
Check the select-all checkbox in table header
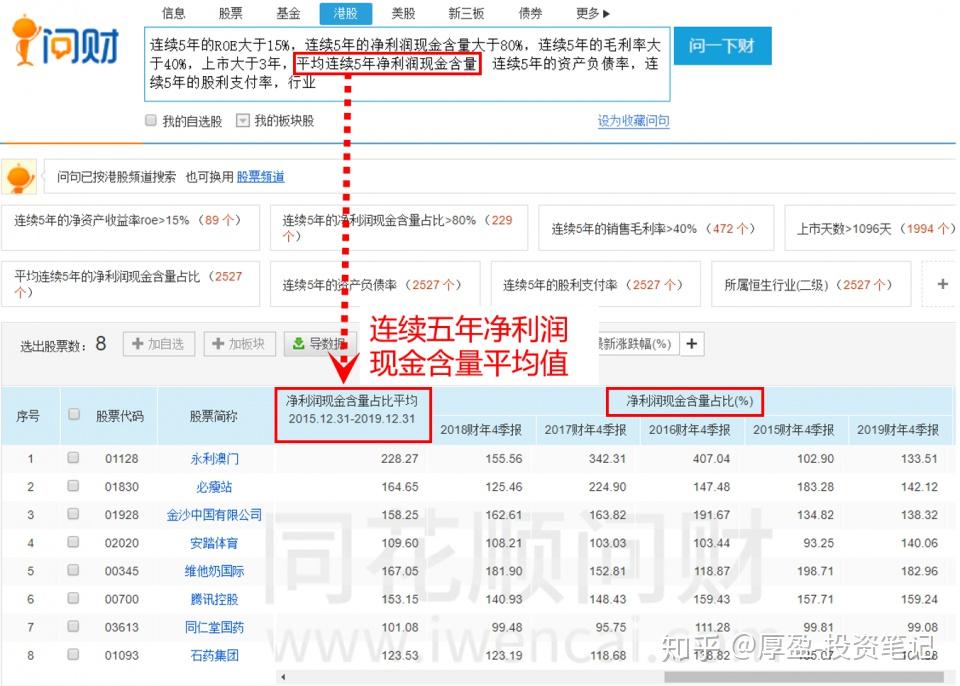coord(73,414)
